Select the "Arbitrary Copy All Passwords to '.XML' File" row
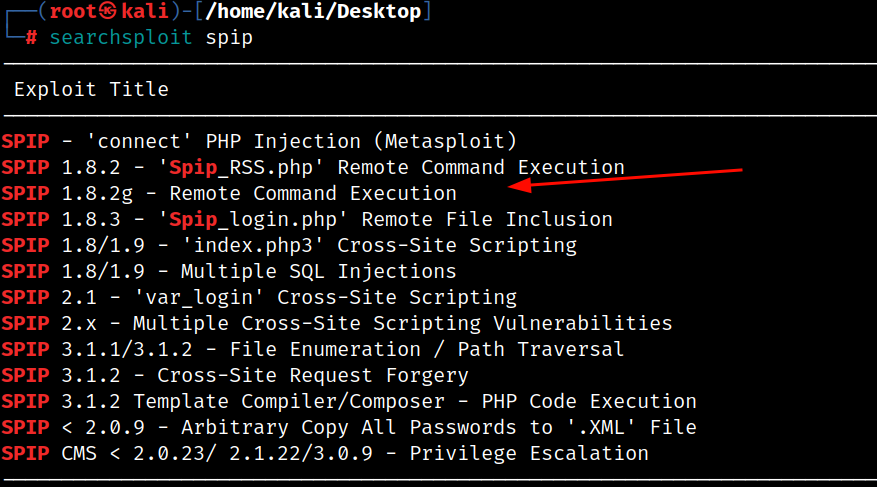The image size is (877, 487). (349, 428)
